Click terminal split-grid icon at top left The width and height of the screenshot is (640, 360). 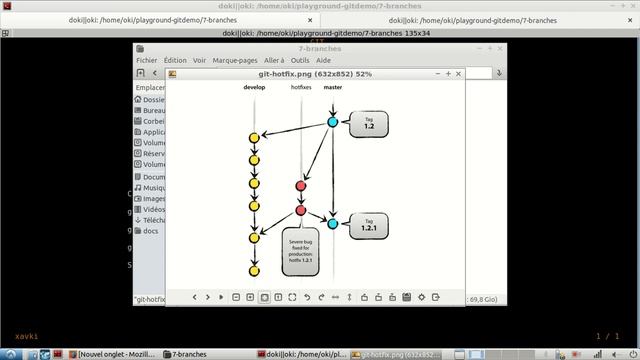[5, 33]
